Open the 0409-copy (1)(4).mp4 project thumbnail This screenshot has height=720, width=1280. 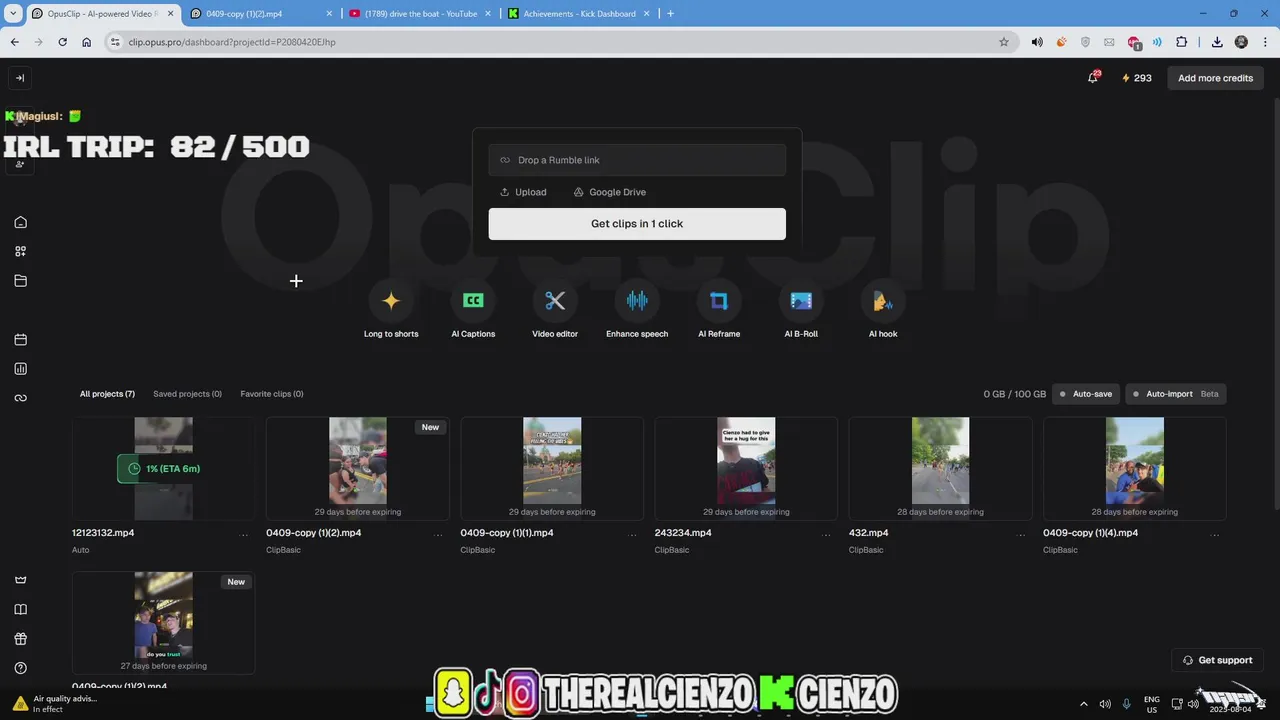1135,468
